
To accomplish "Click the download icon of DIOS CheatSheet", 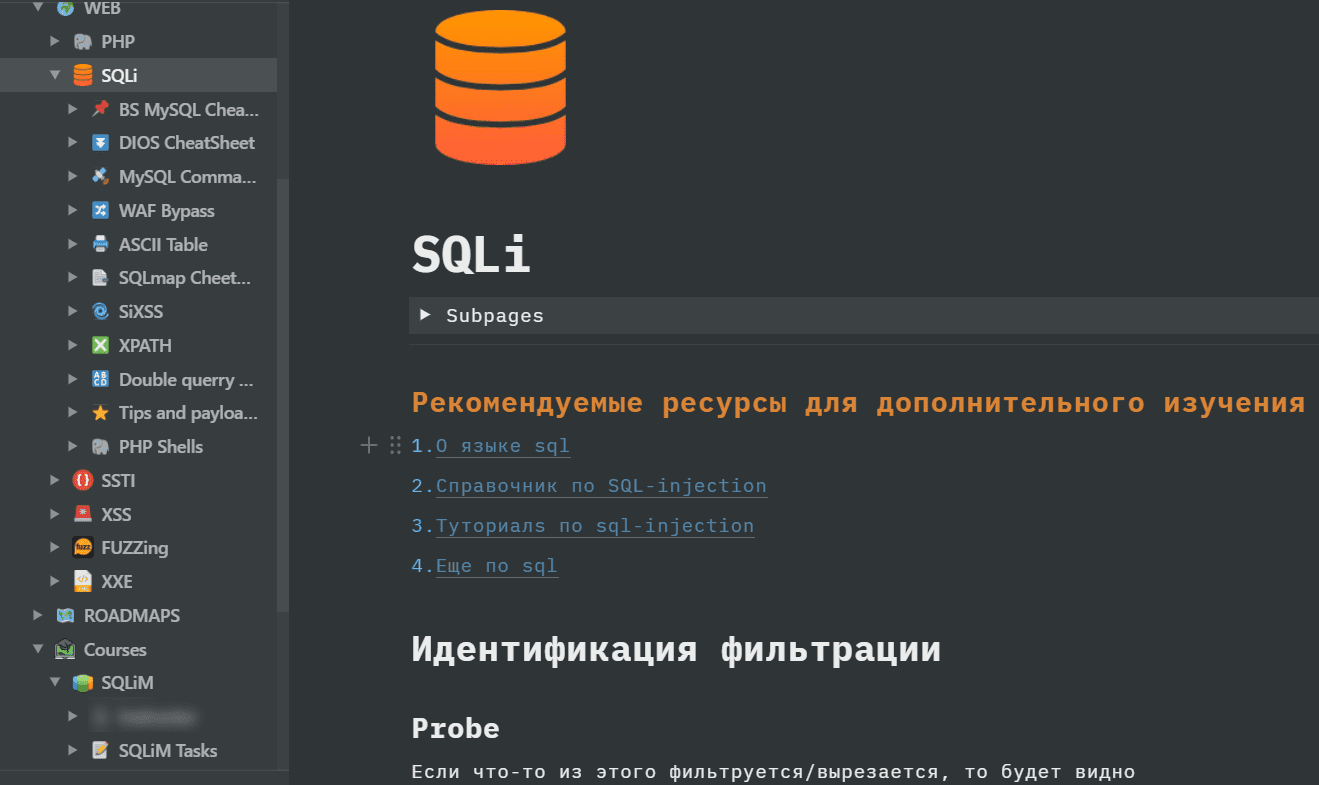I will pyautogui.click(x=100, y=143).
